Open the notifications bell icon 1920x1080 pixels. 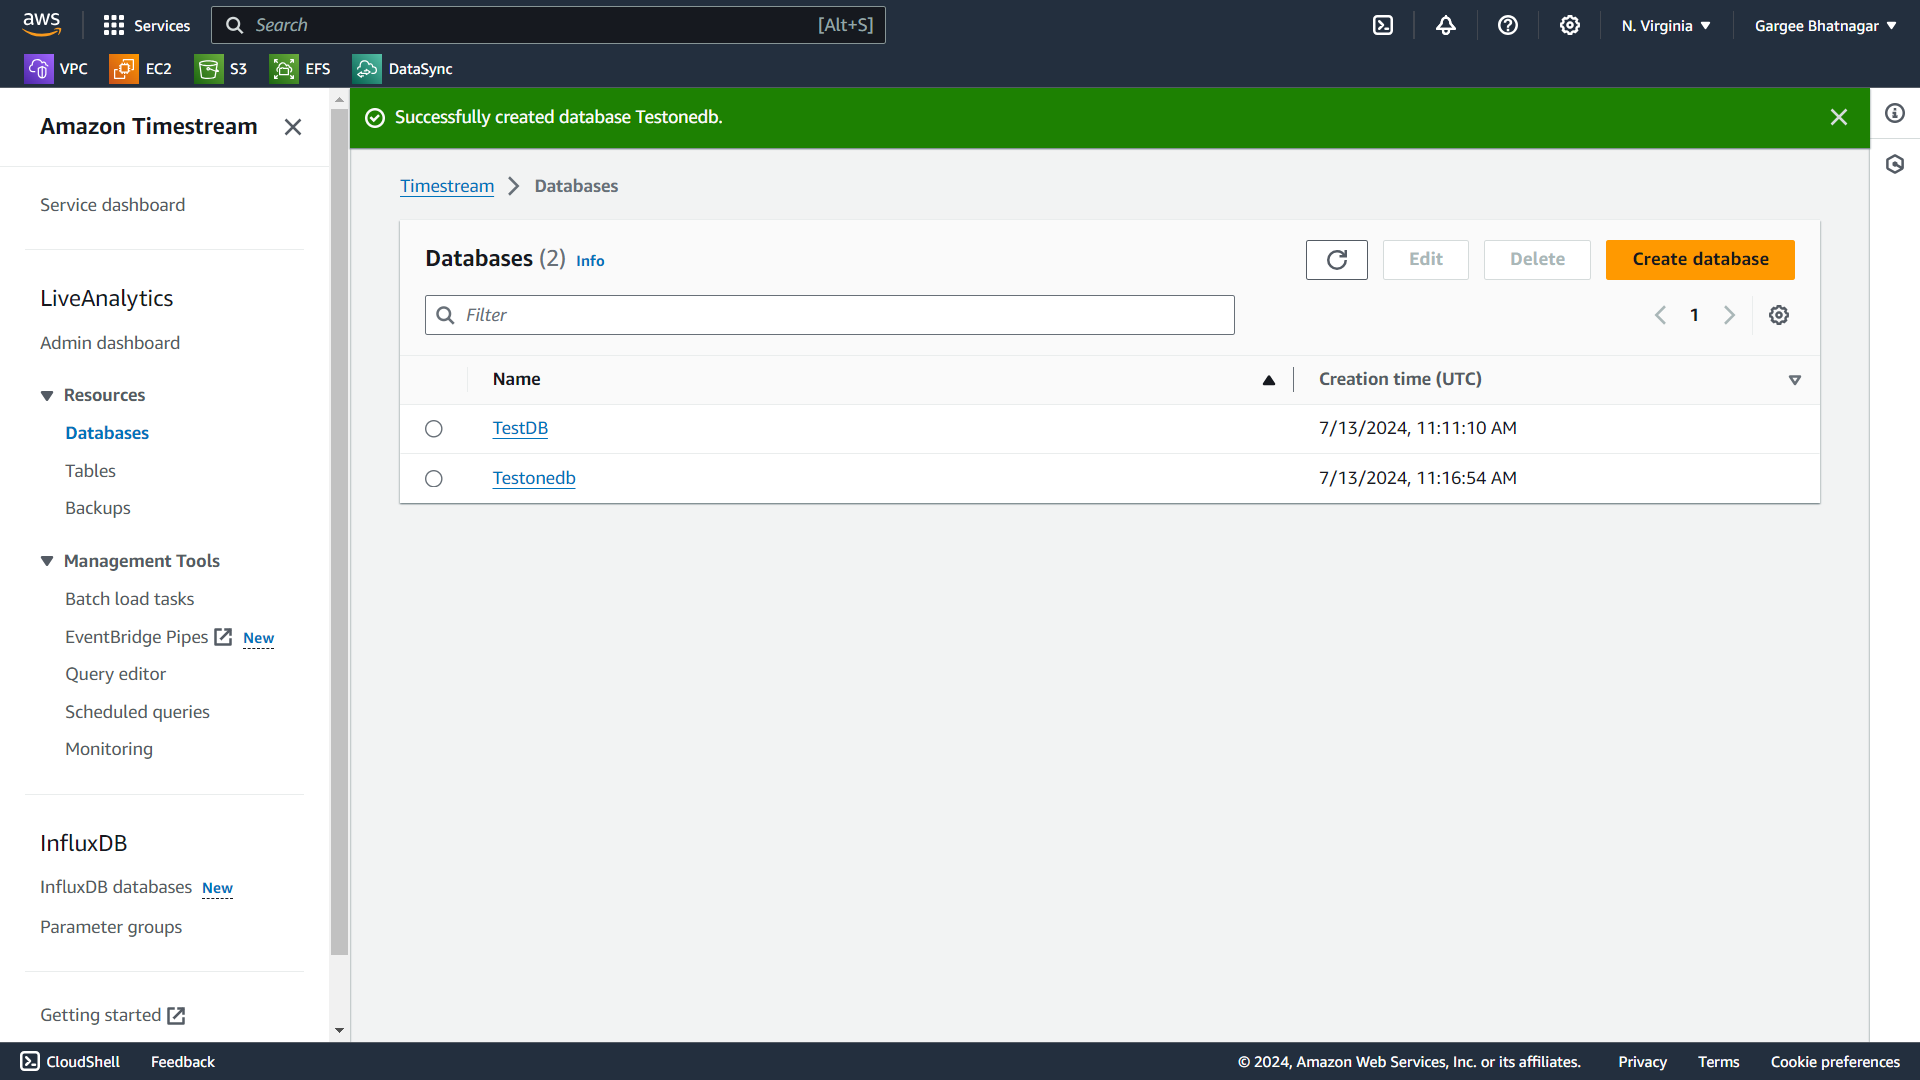[x=1446, y=26]
